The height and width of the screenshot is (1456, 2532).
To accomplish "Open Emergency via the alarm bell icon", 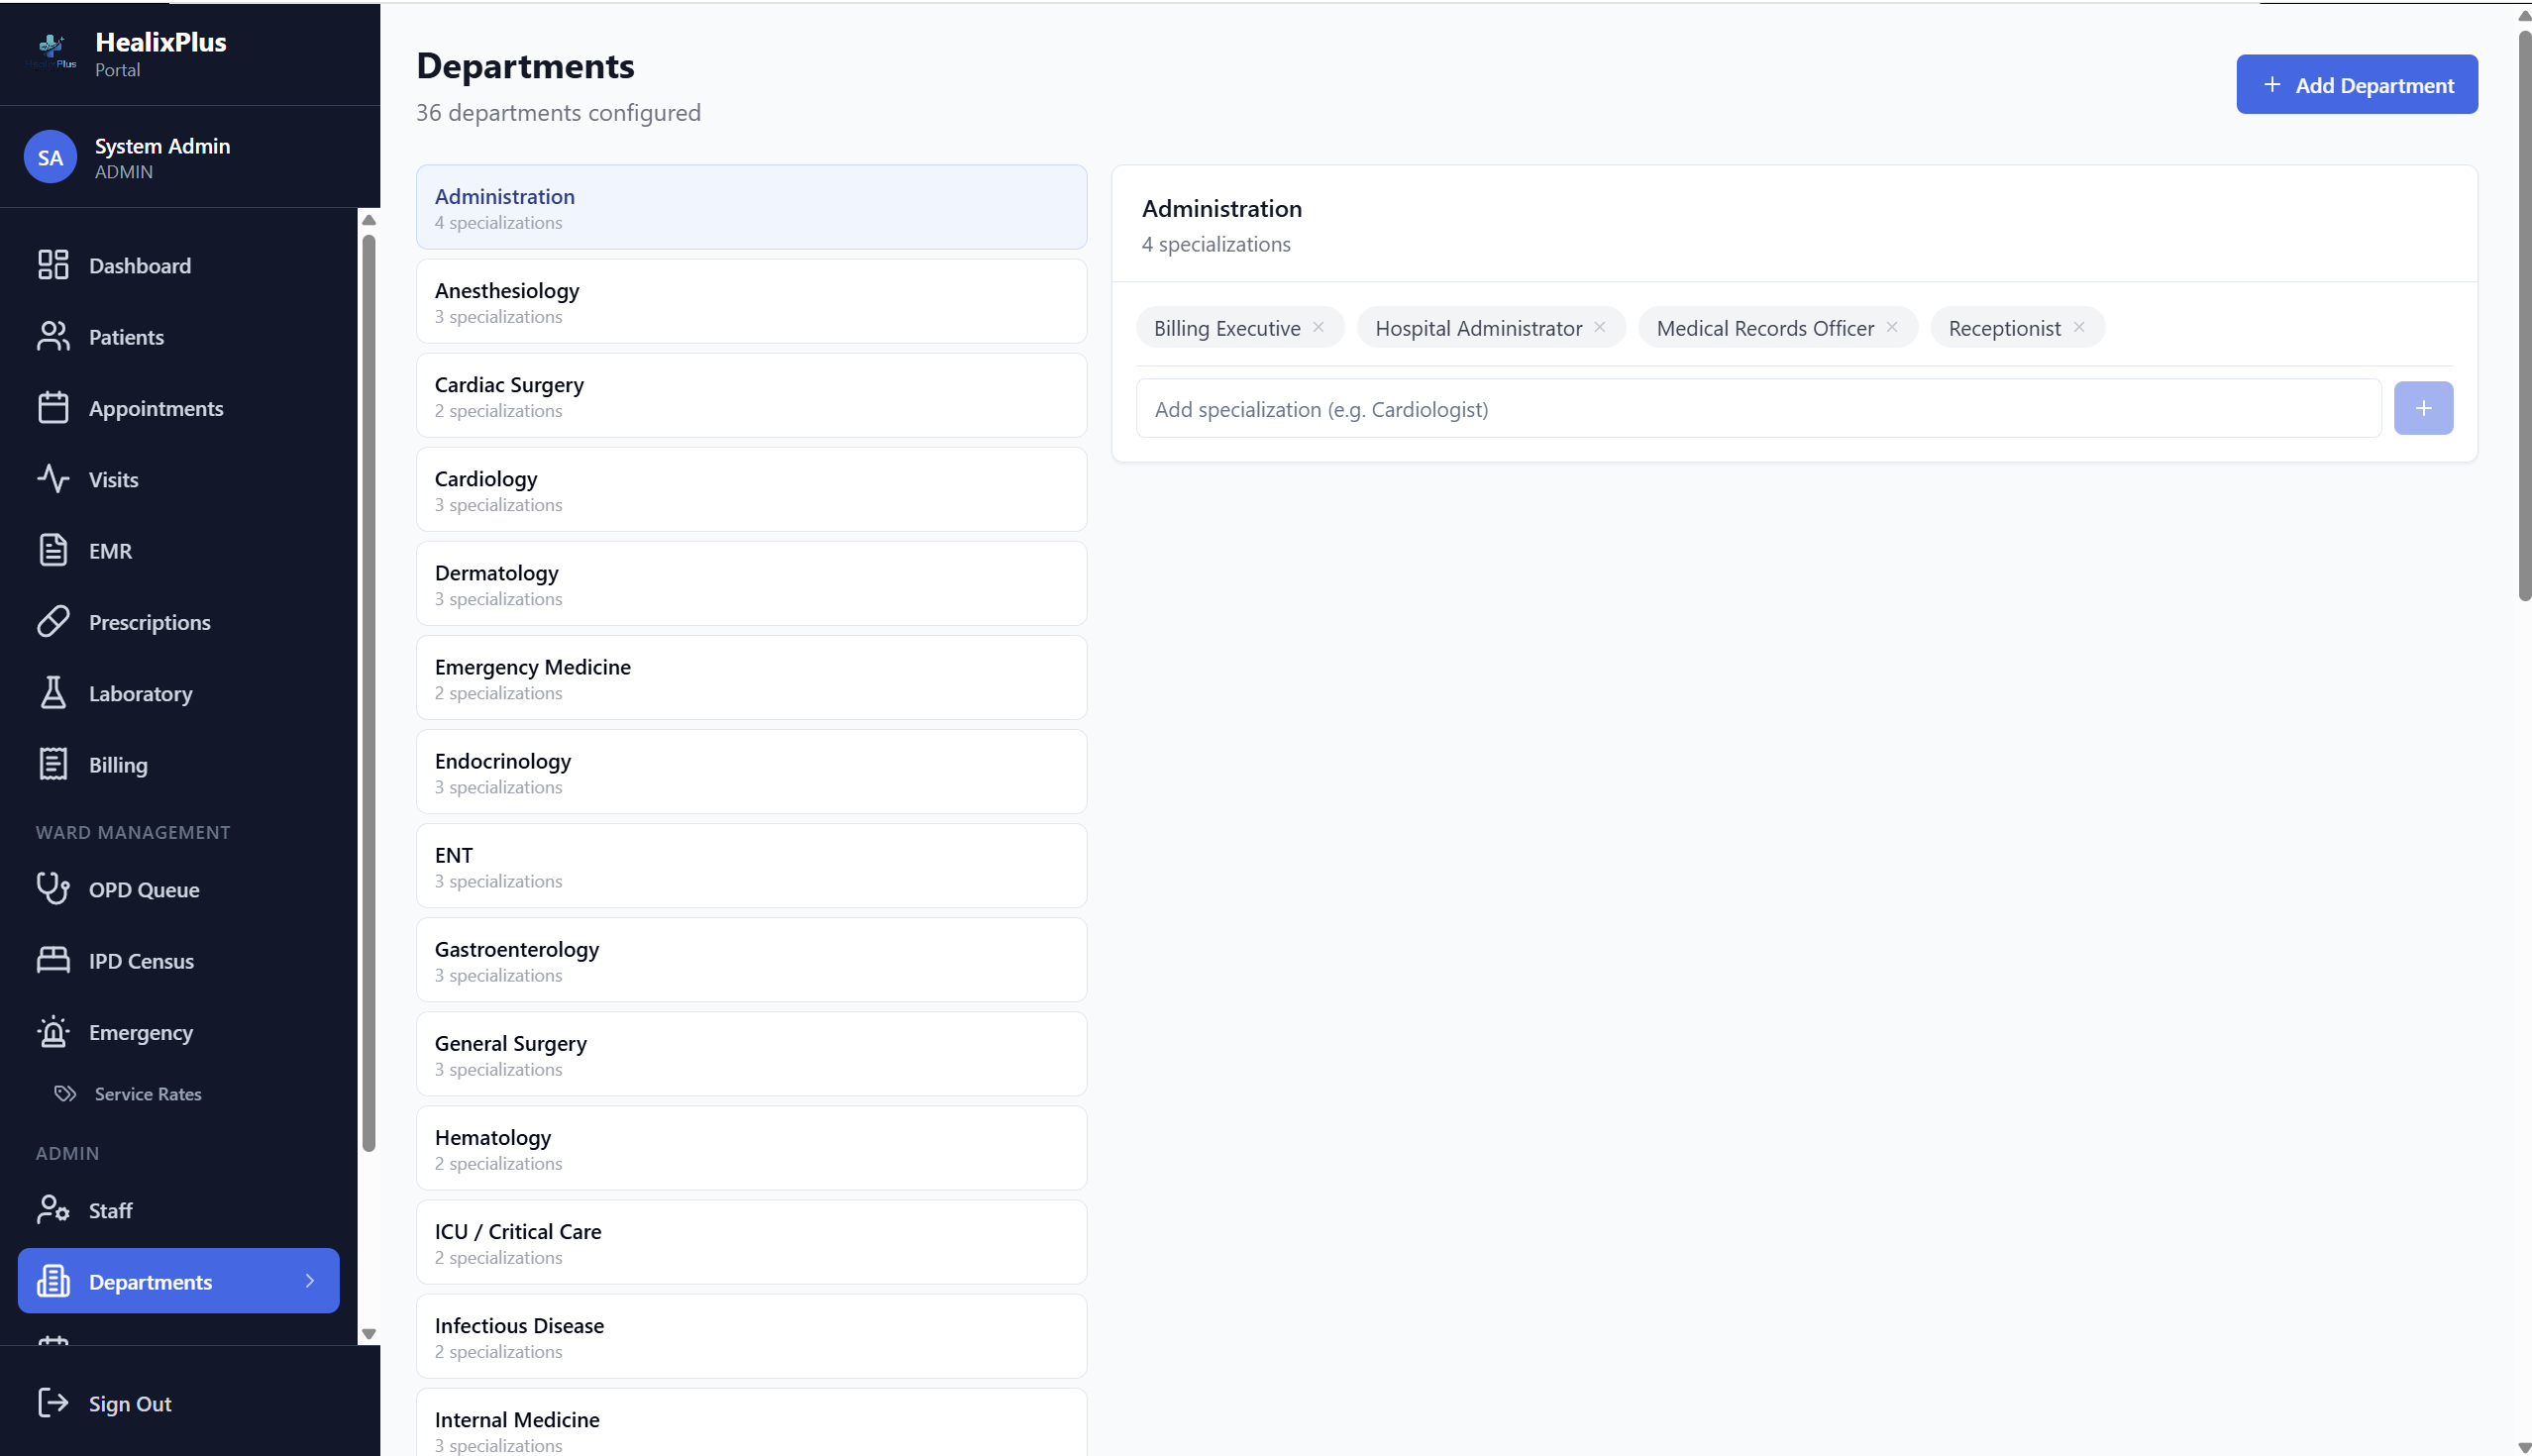I will 53,1032.
